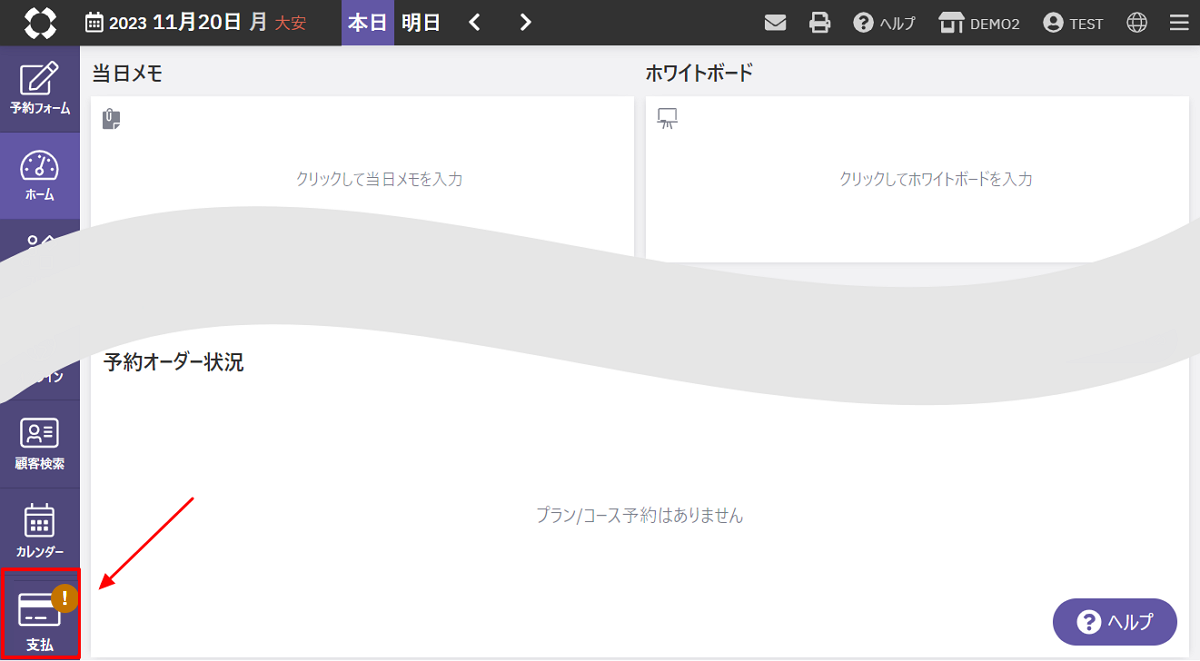Open ホーム in the sidebar
The height and width of the screenshot is (661, 1200).
[x=40, y=177]
